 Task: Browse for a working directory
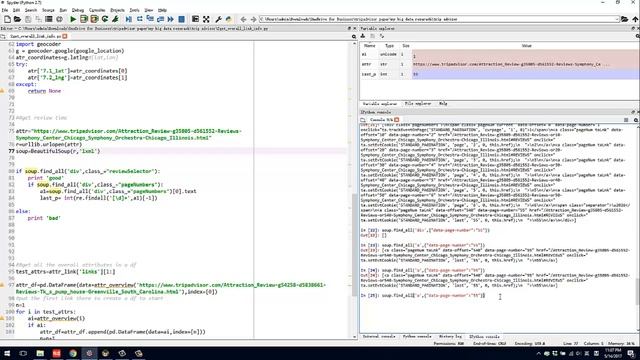(x=624, y=19)
